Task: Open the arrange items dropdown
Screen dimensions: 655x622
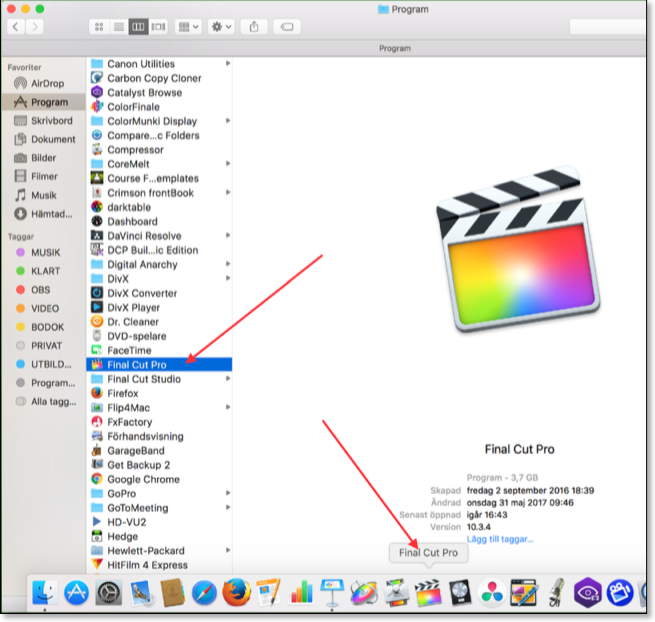Action: (188, 27)
